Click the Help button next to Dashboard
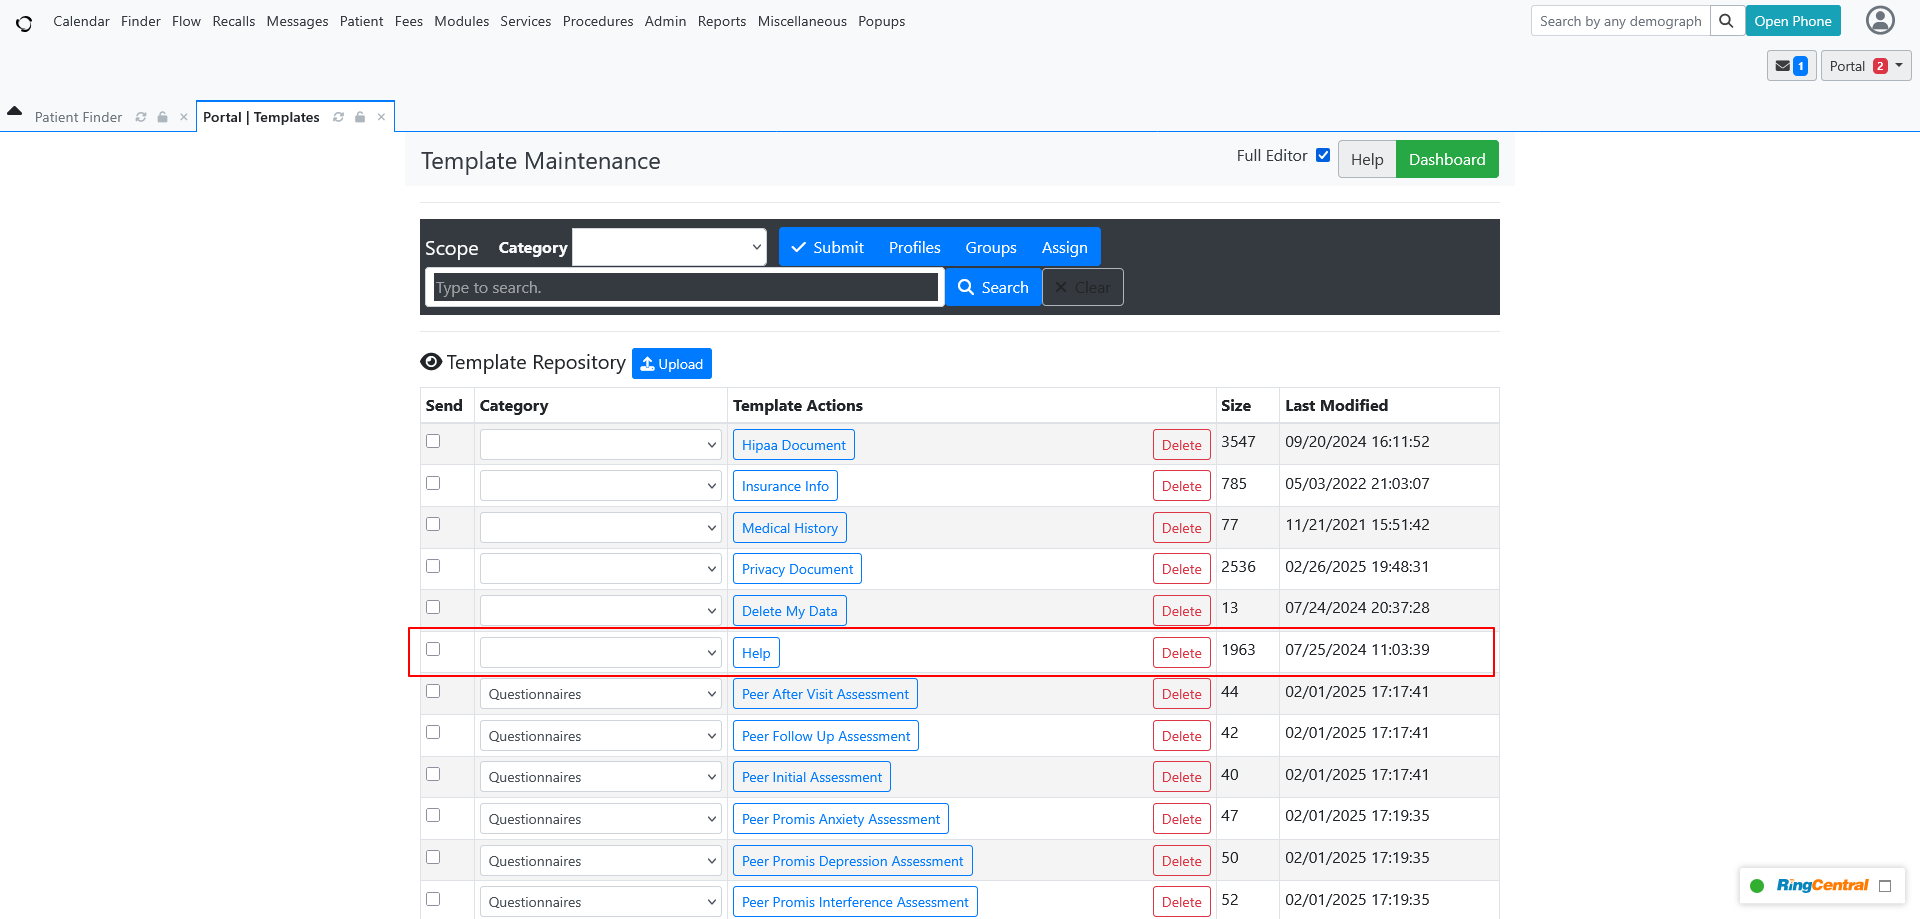1920x919 pixels. click(1367, 159)
